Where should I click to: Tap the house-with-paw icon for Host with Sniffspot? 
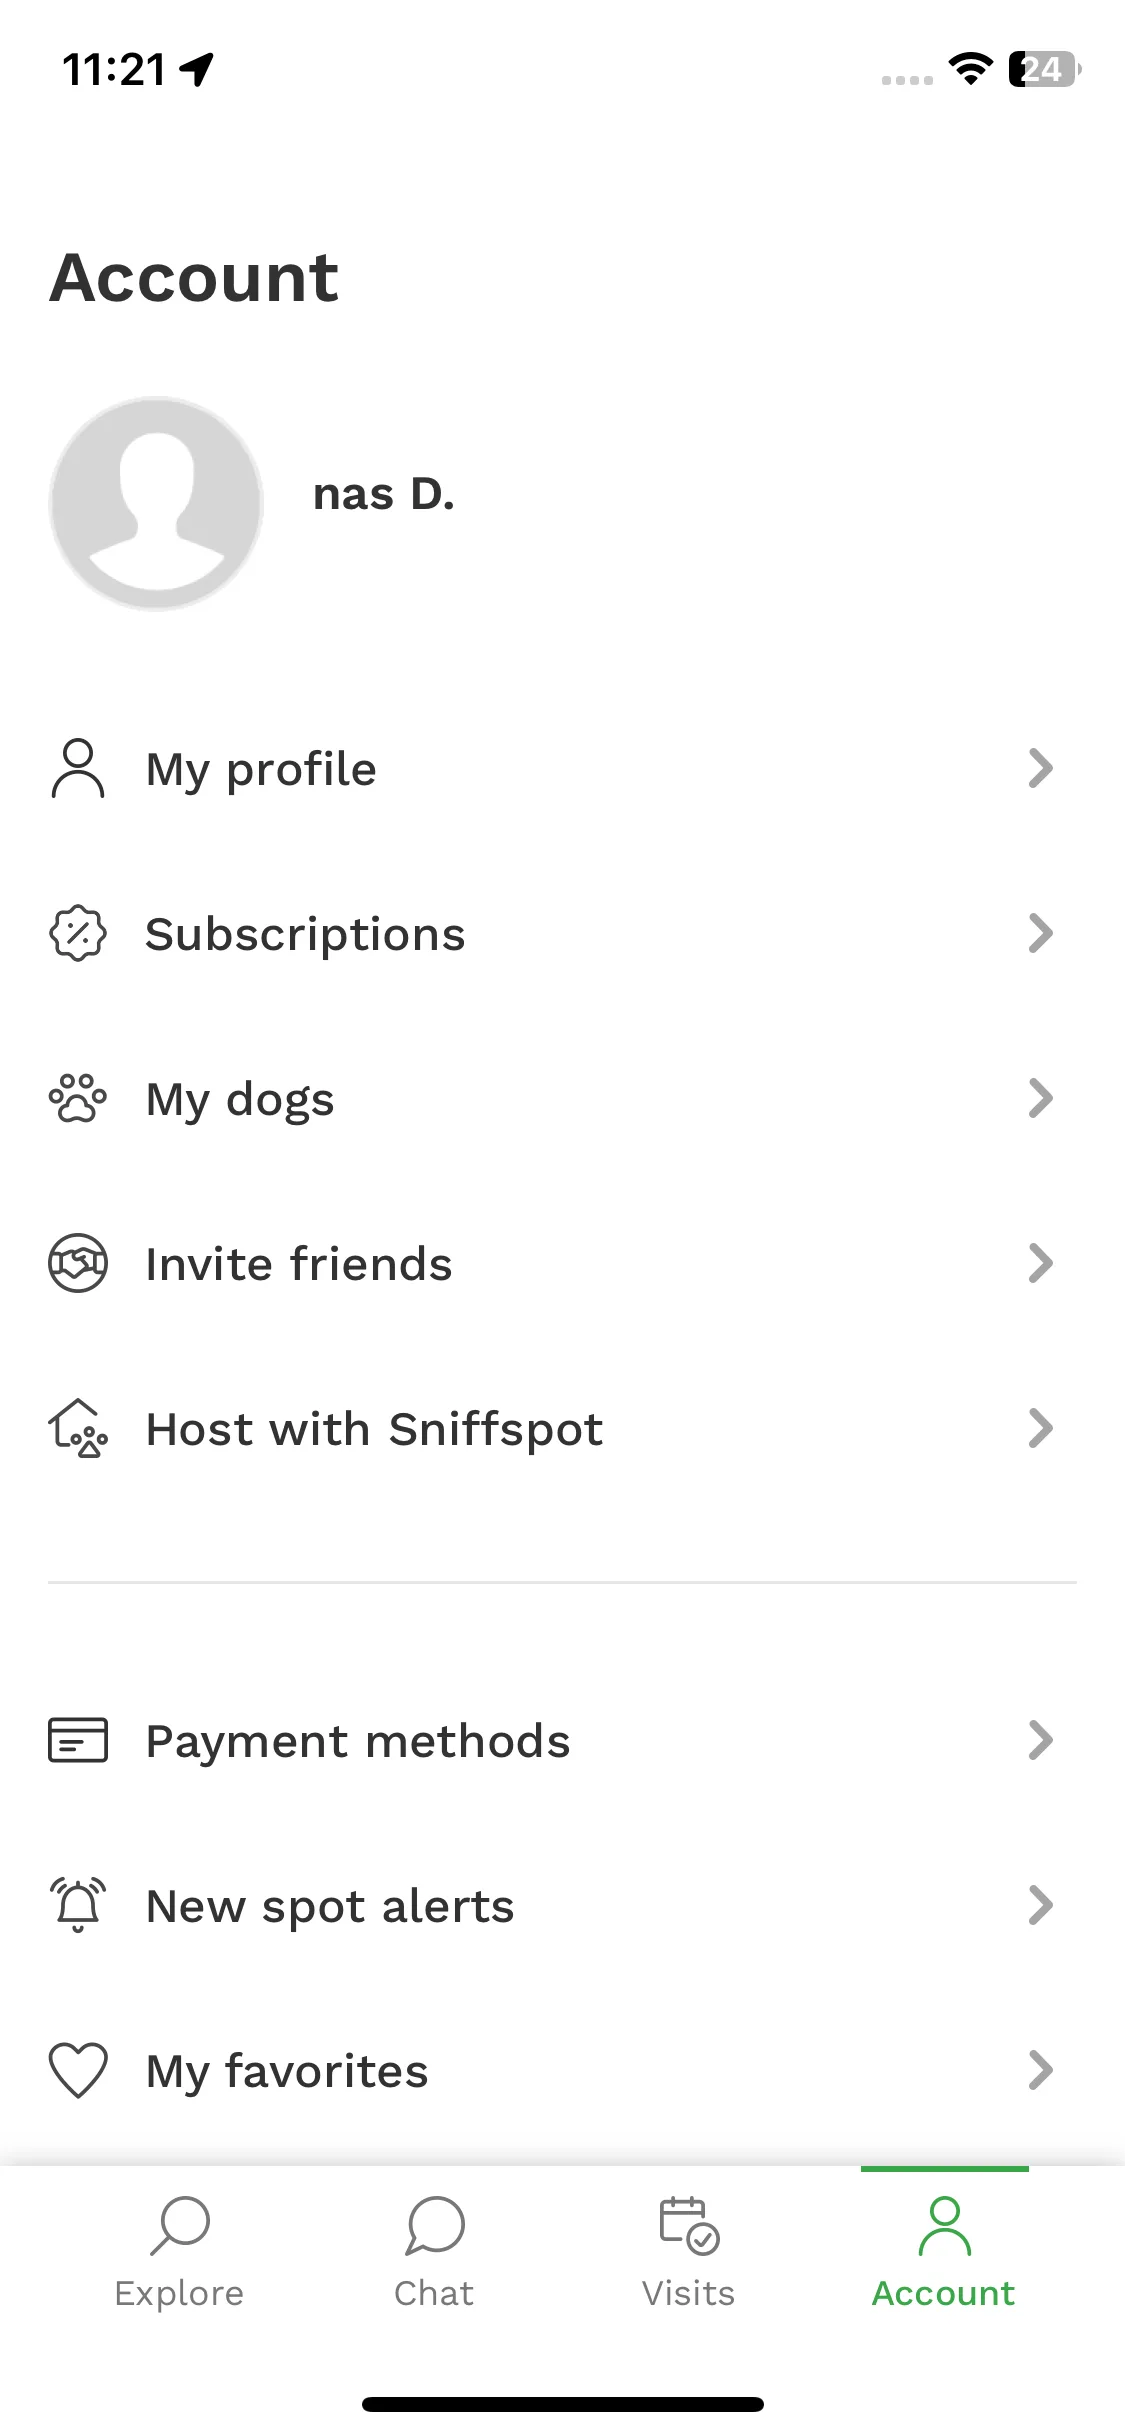[78, 1428]
